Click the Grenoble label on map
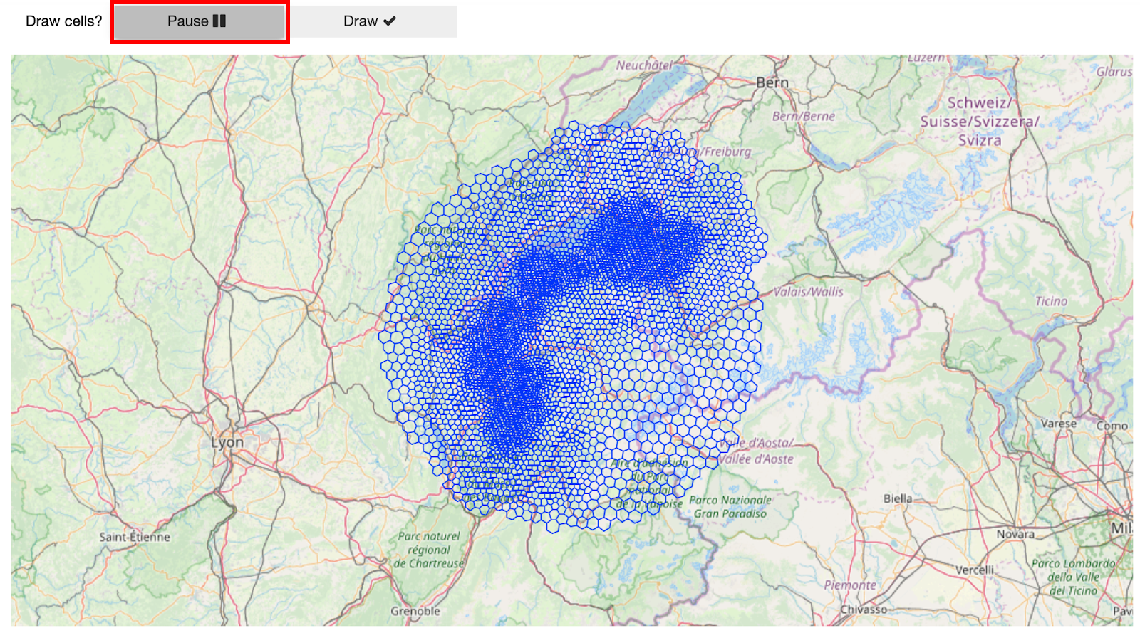Viewport: 1141px width, 634px height. [416, 611]
